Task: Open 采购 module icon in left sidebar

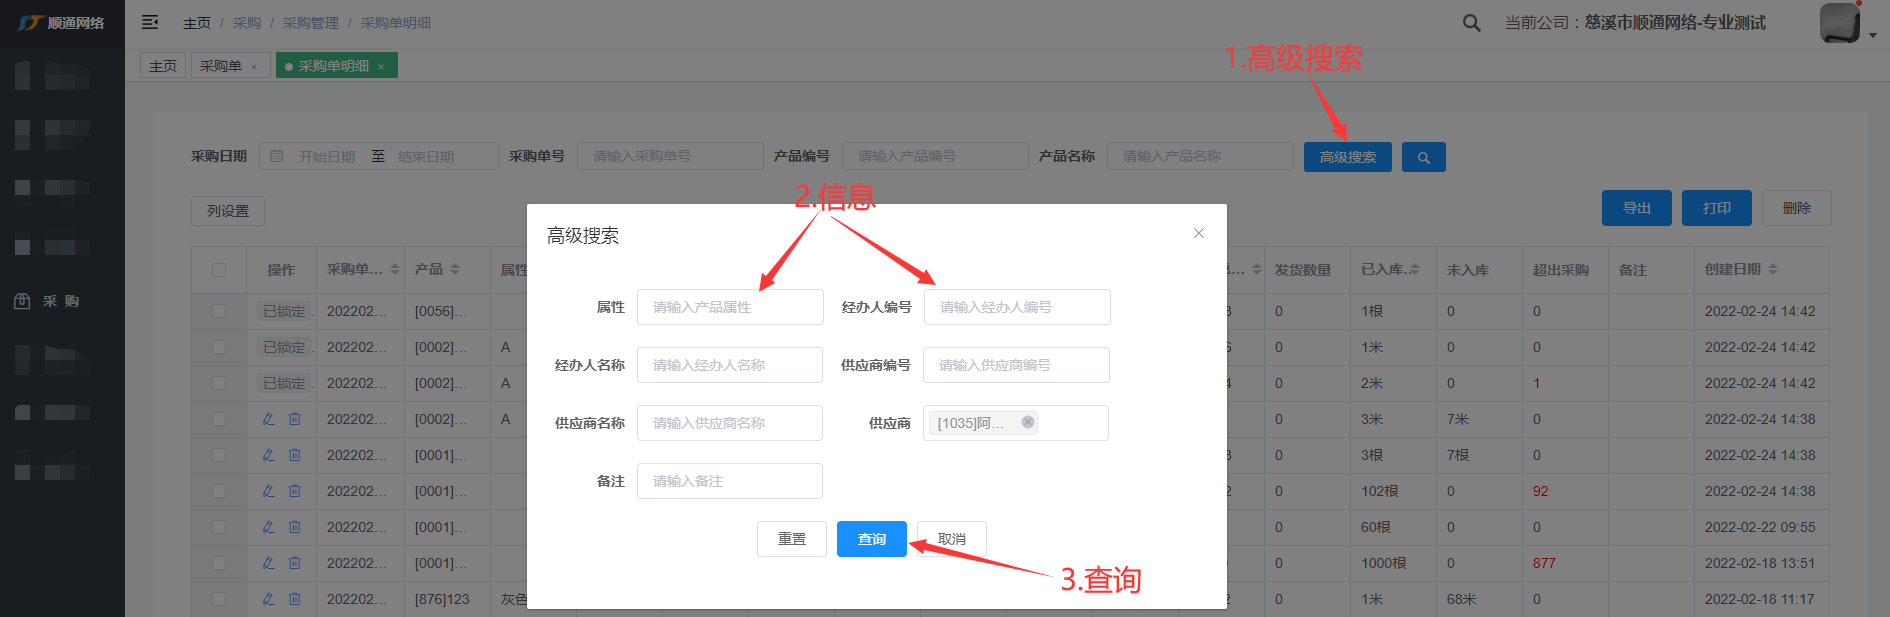Action: (x=22, y=301)
